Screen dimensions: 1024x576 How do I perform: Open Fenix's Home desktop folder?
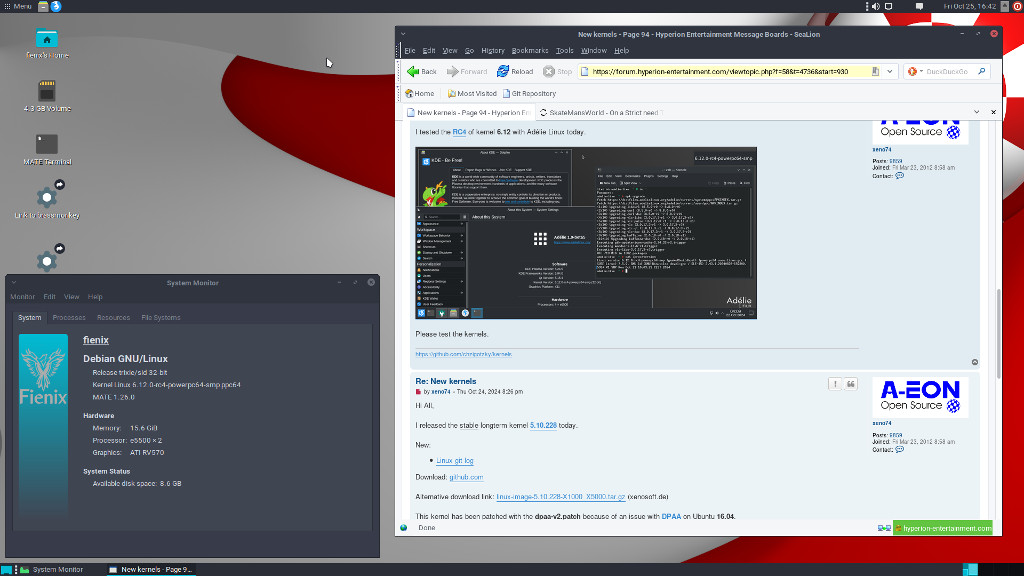pyautogui.click(x=47, y=44)
